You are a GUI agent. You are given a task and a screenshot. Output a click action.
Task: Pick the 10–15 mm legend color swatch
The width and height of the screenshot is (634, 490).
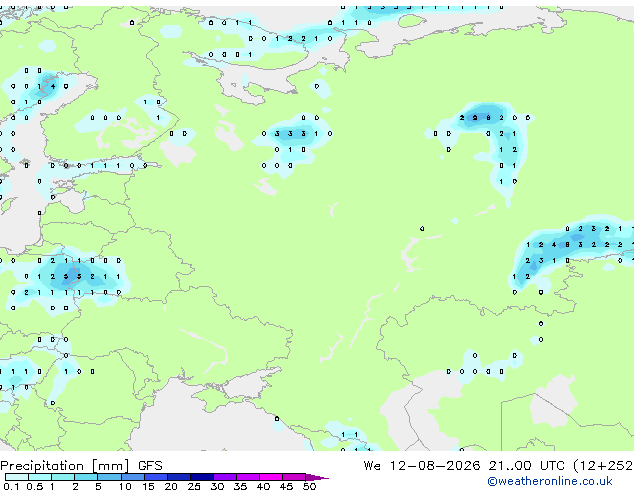point(133,477)
